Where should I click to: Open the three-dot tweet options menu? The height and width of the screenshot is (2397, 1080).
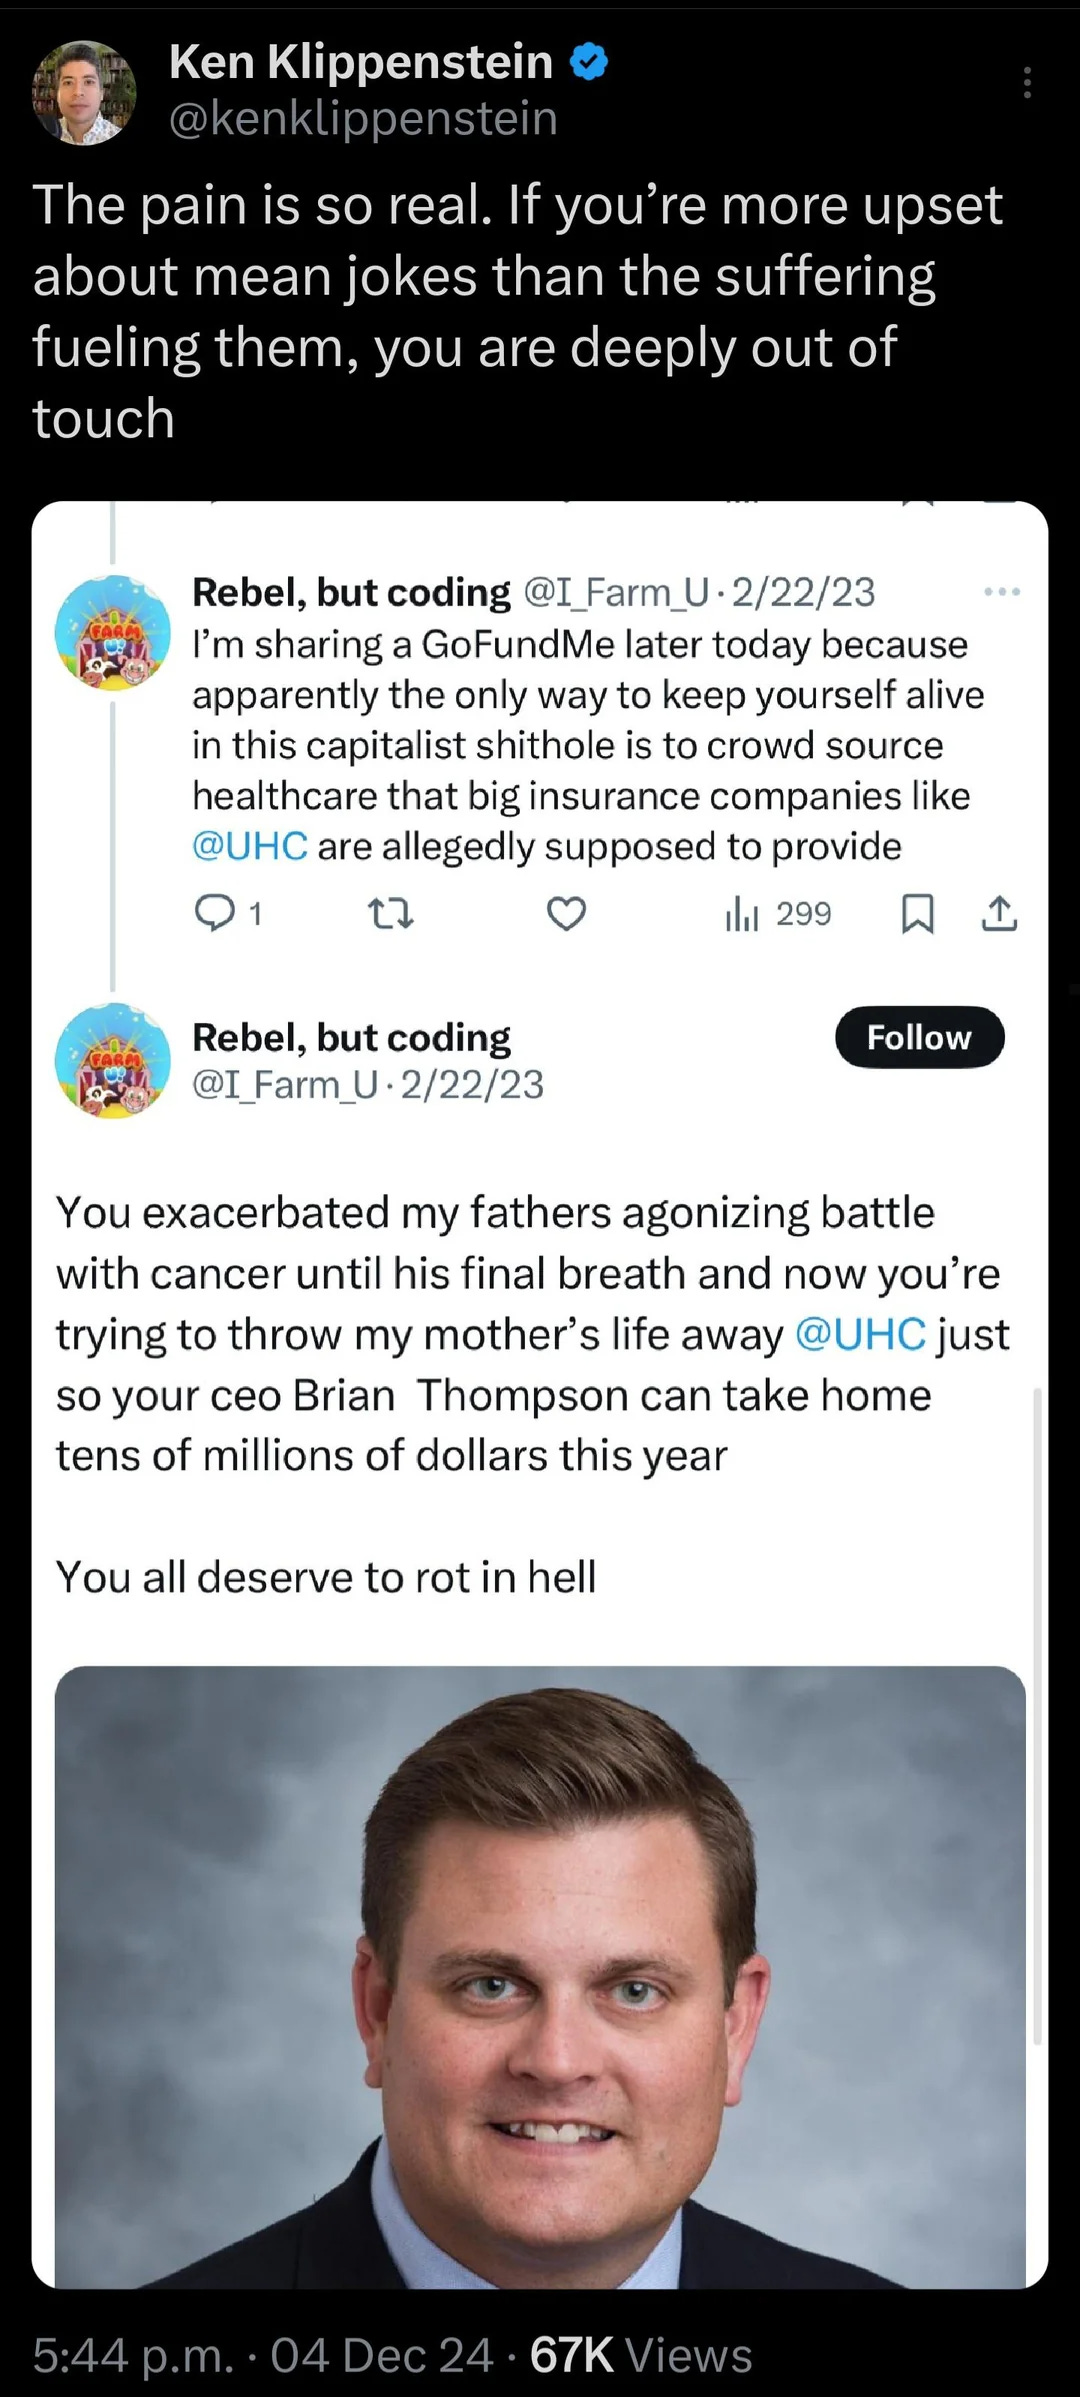click(1027, 82)
